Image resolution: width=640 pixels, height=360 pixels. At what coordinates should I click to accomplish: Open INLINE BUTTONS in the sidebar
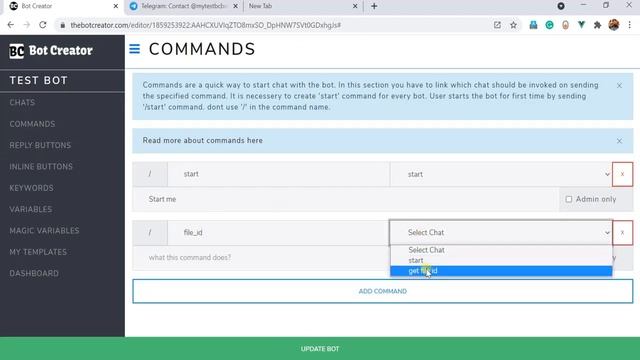click(41, 167)
